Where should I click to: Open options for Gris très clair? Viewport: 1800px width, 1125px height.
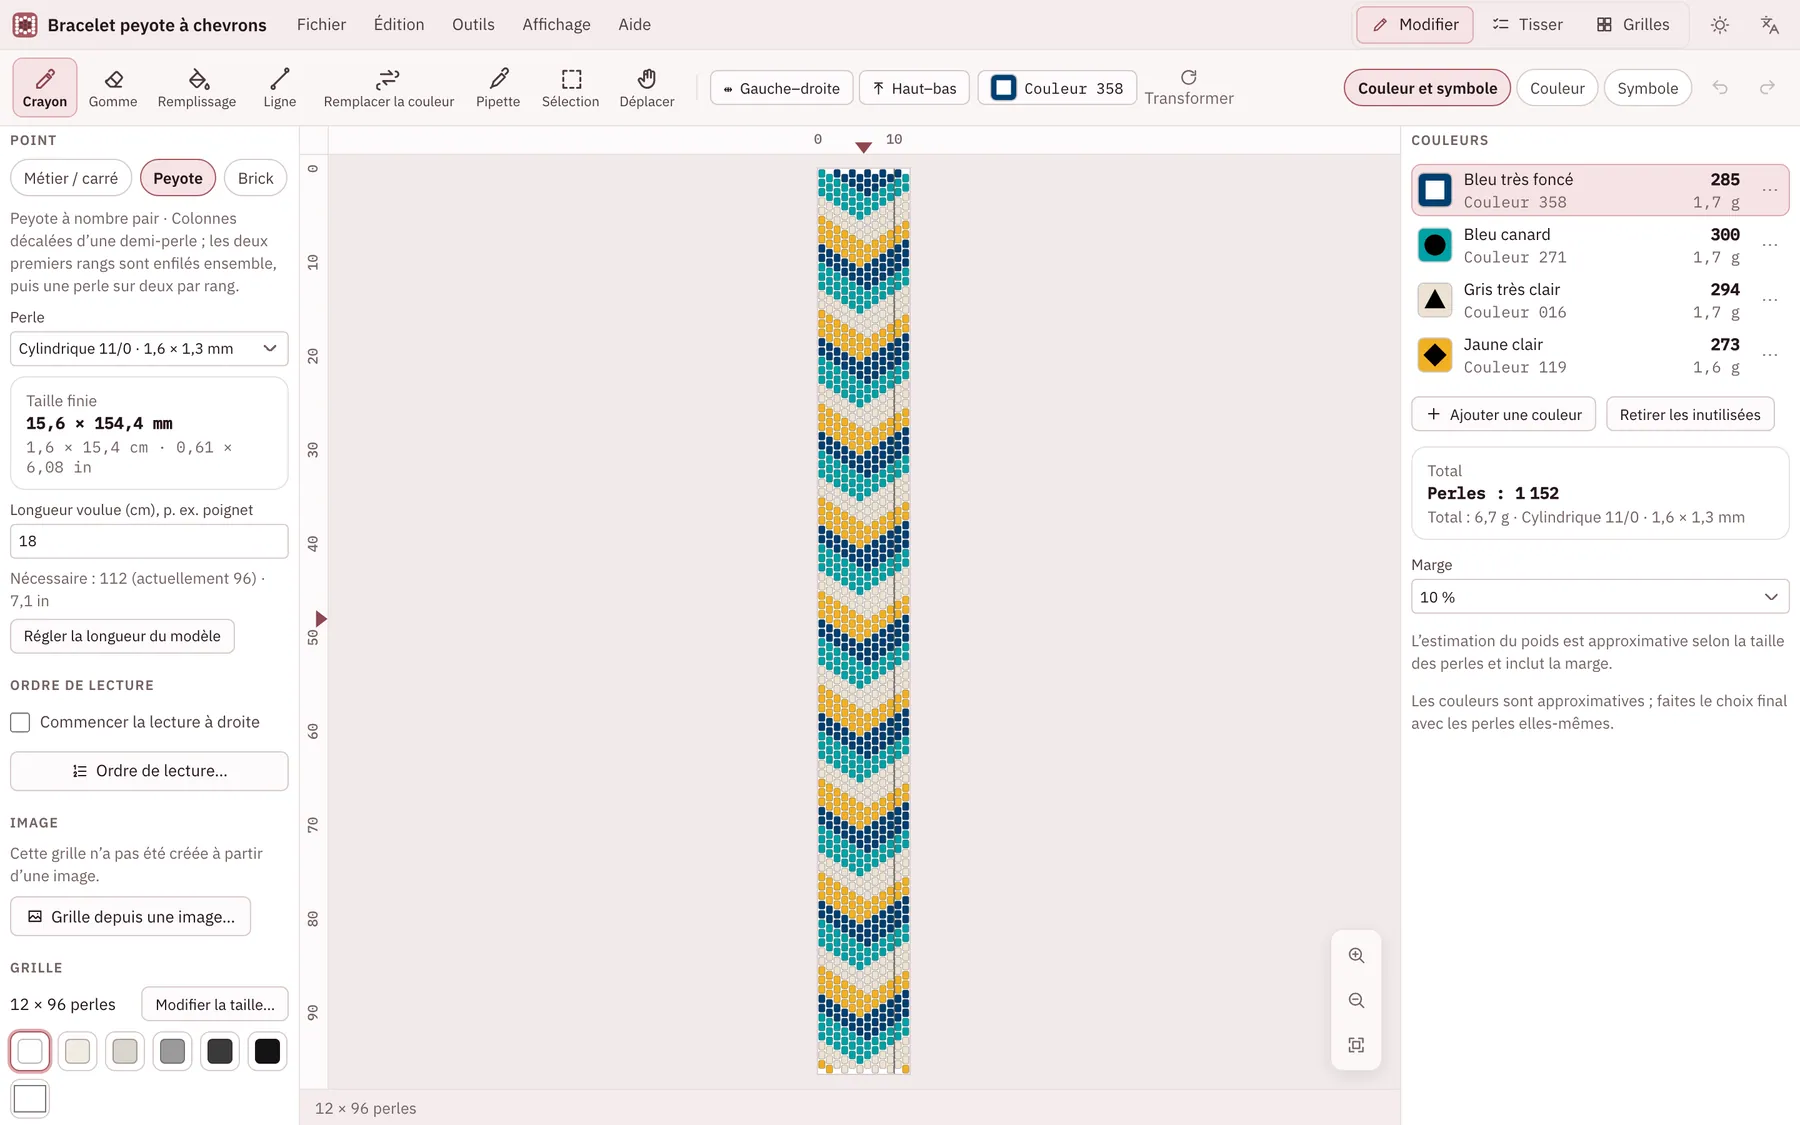(x=1770, y=300)
